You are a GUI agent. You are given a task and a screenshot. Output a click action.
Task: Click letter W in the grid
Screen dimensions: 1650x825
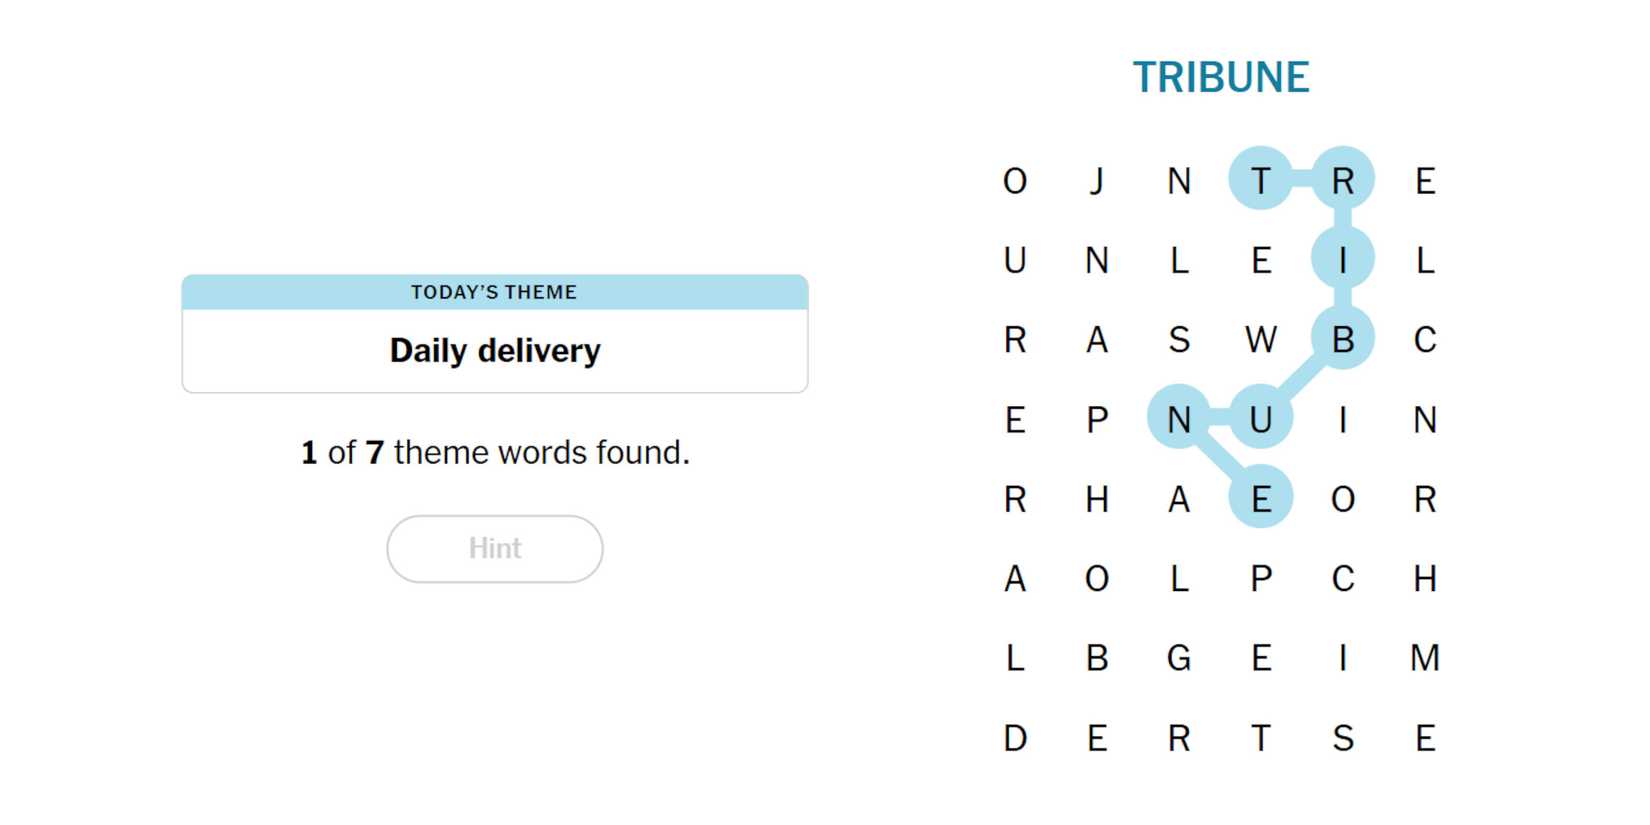1261,339
